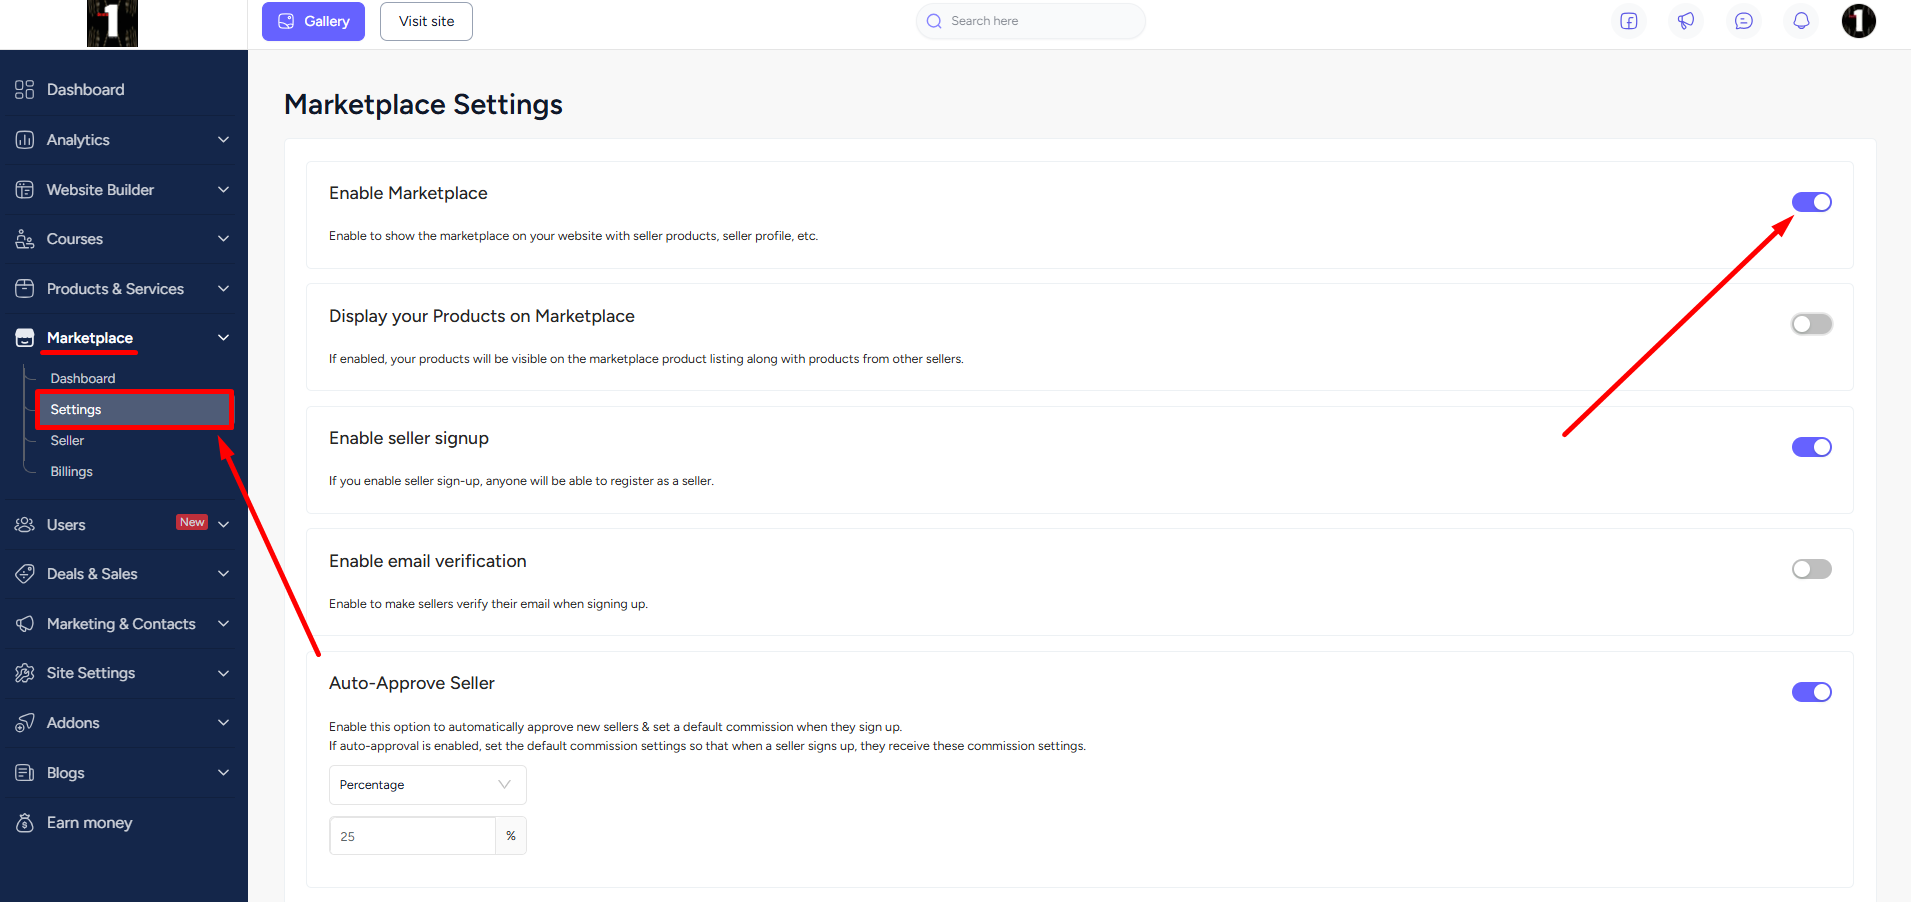Click the Marketplace menu label
This screenshot has width=1911, height=902.
coord(90,338)
